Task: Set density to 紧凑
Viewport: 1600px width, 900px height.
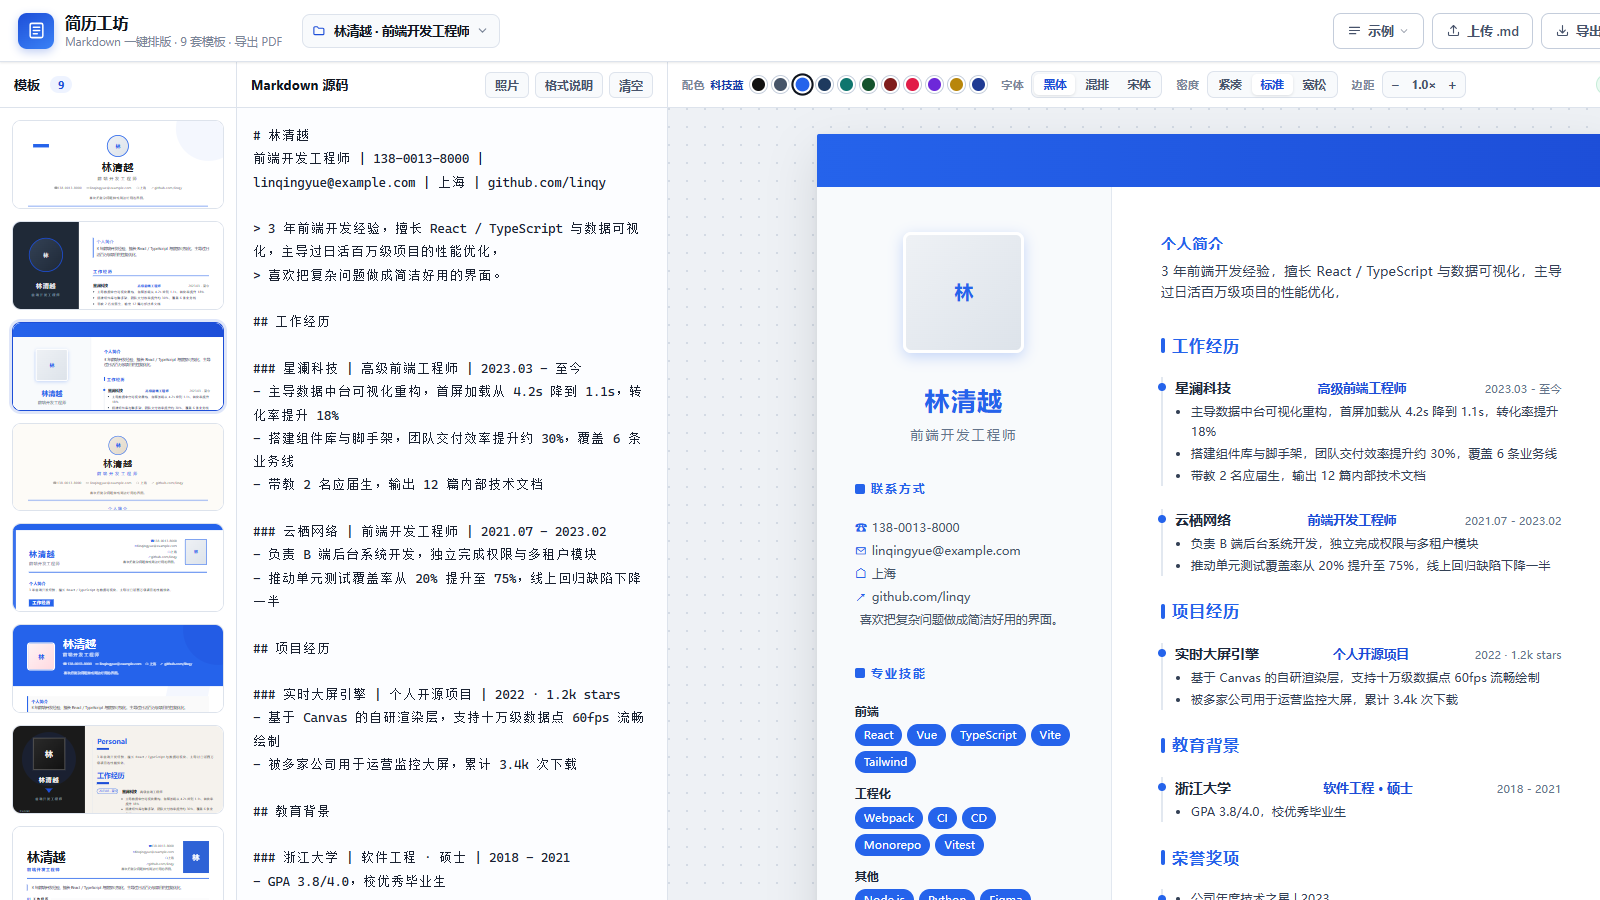Action: pyautogui.click(x=1230, y=85)
